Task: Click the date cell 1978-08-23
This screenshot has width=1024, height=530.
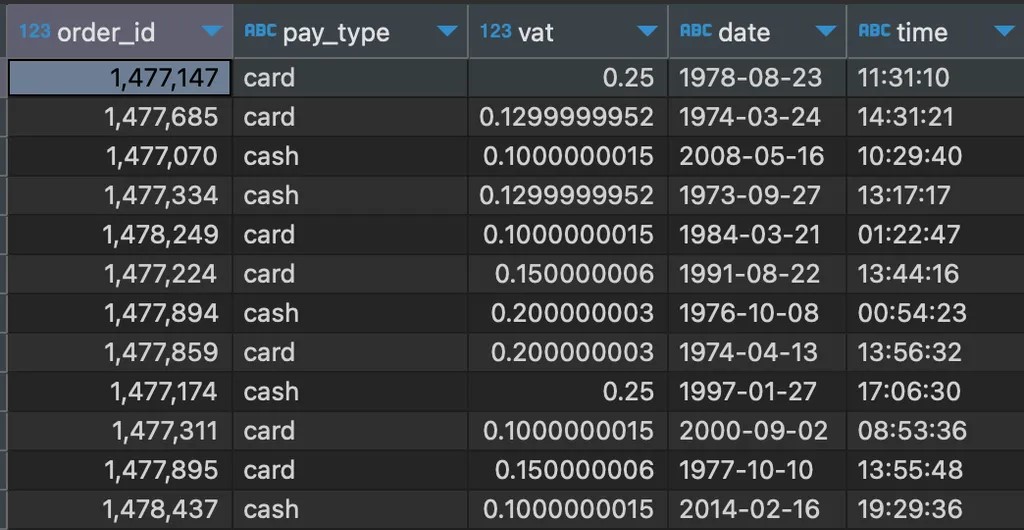Action: [757, 78]
